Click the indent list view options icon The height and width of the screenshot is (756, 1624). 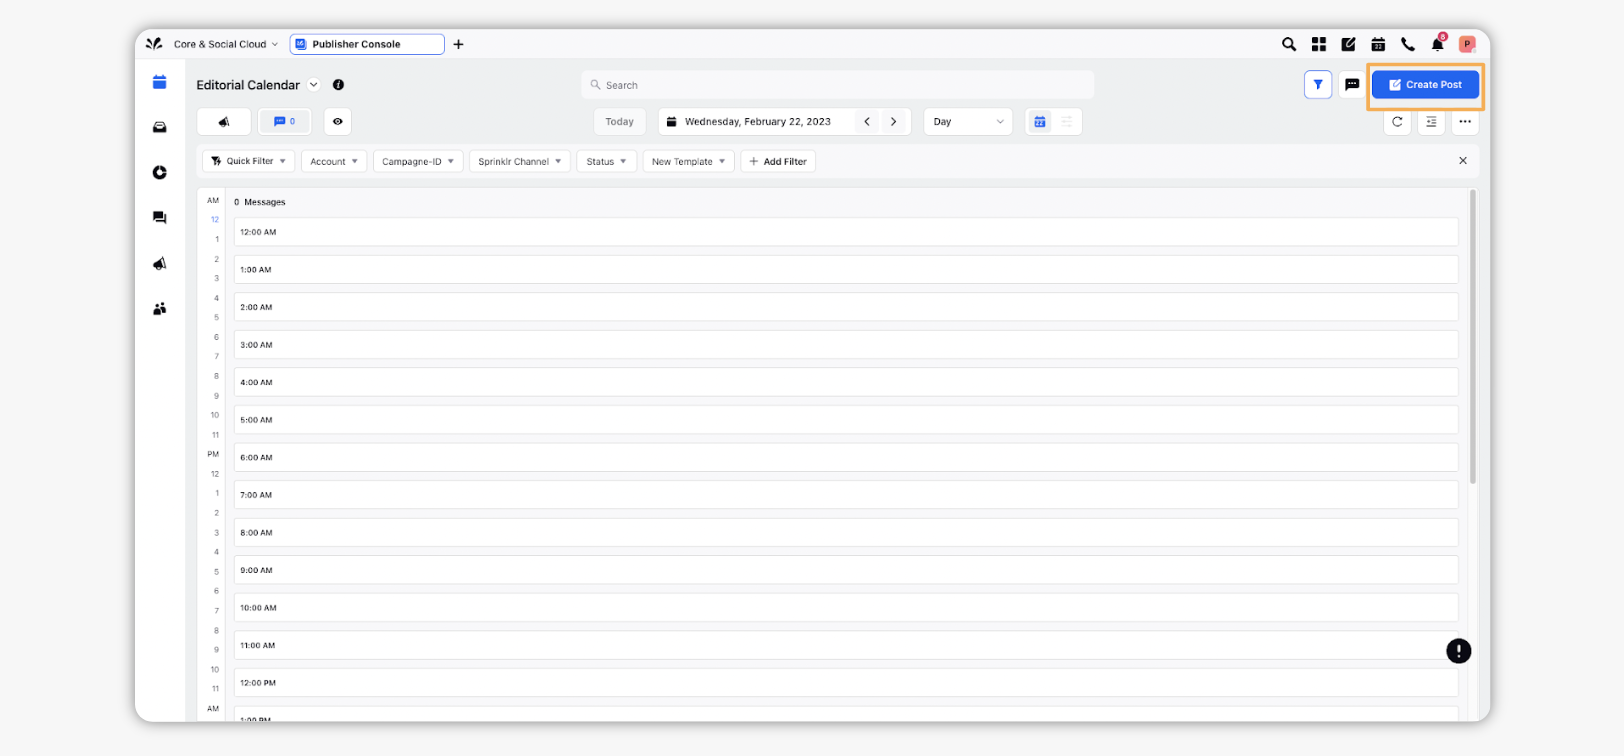1431,122
